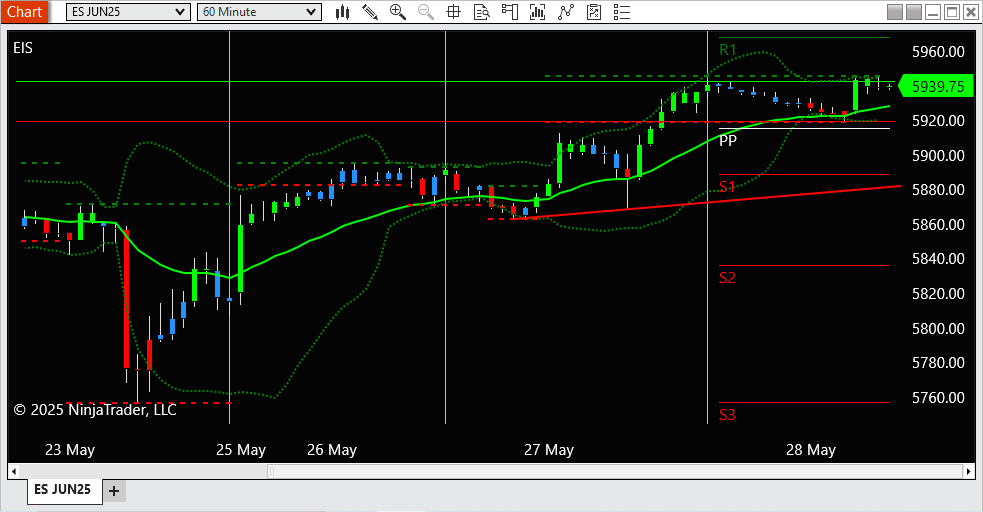Click the R1 pivot label
Screen dimensions: 983x512
coord(728,50)
